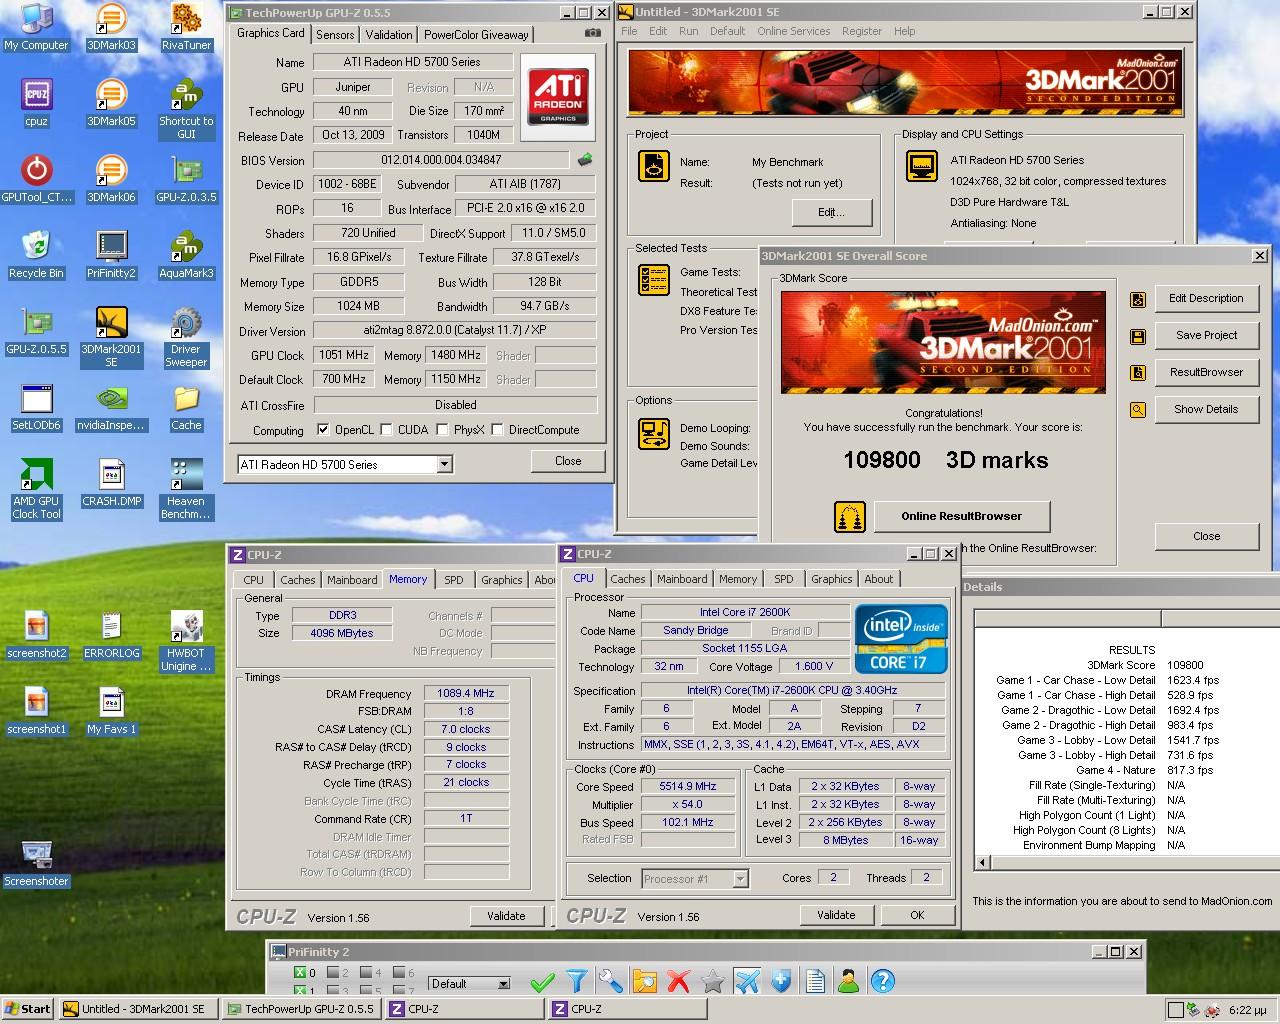Toggle core 0 checkbox in PriFinitty
The width and height of the screenshot is (1280, 1024).
pos(299,972)
